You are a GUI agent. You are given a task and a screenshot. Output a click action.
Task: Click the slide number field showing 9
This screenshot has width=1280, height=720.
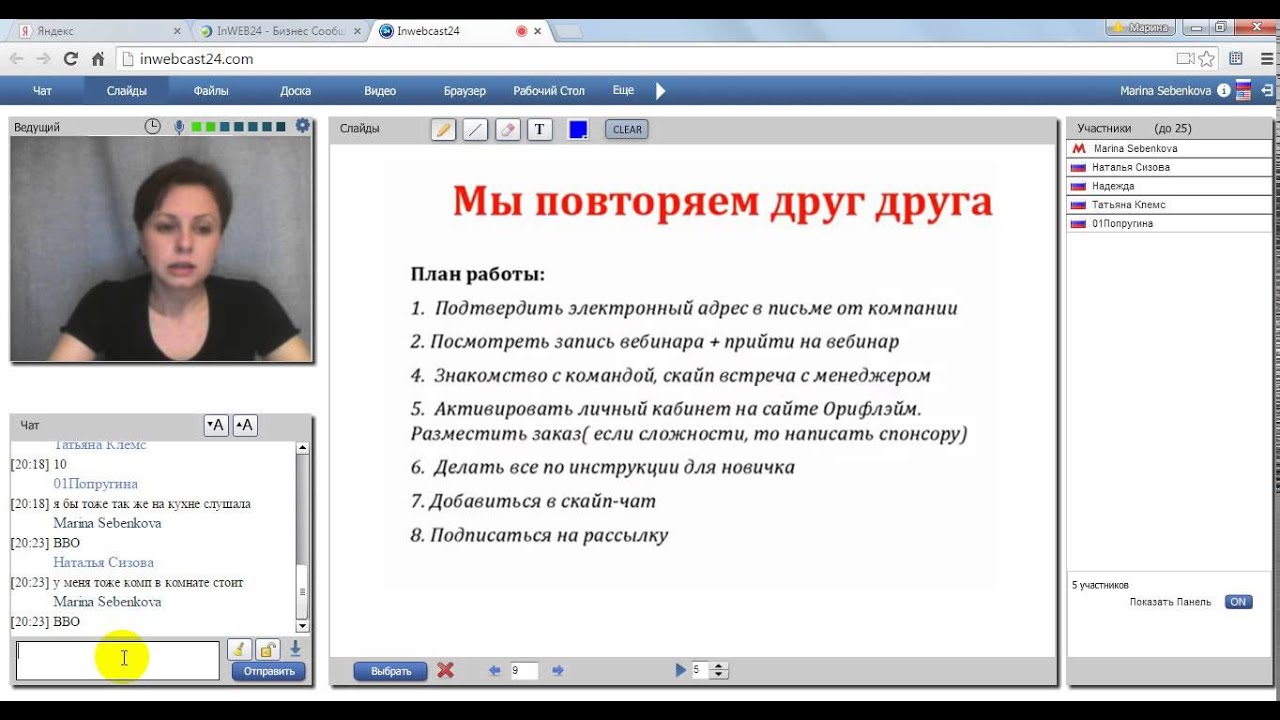point(524,671)
